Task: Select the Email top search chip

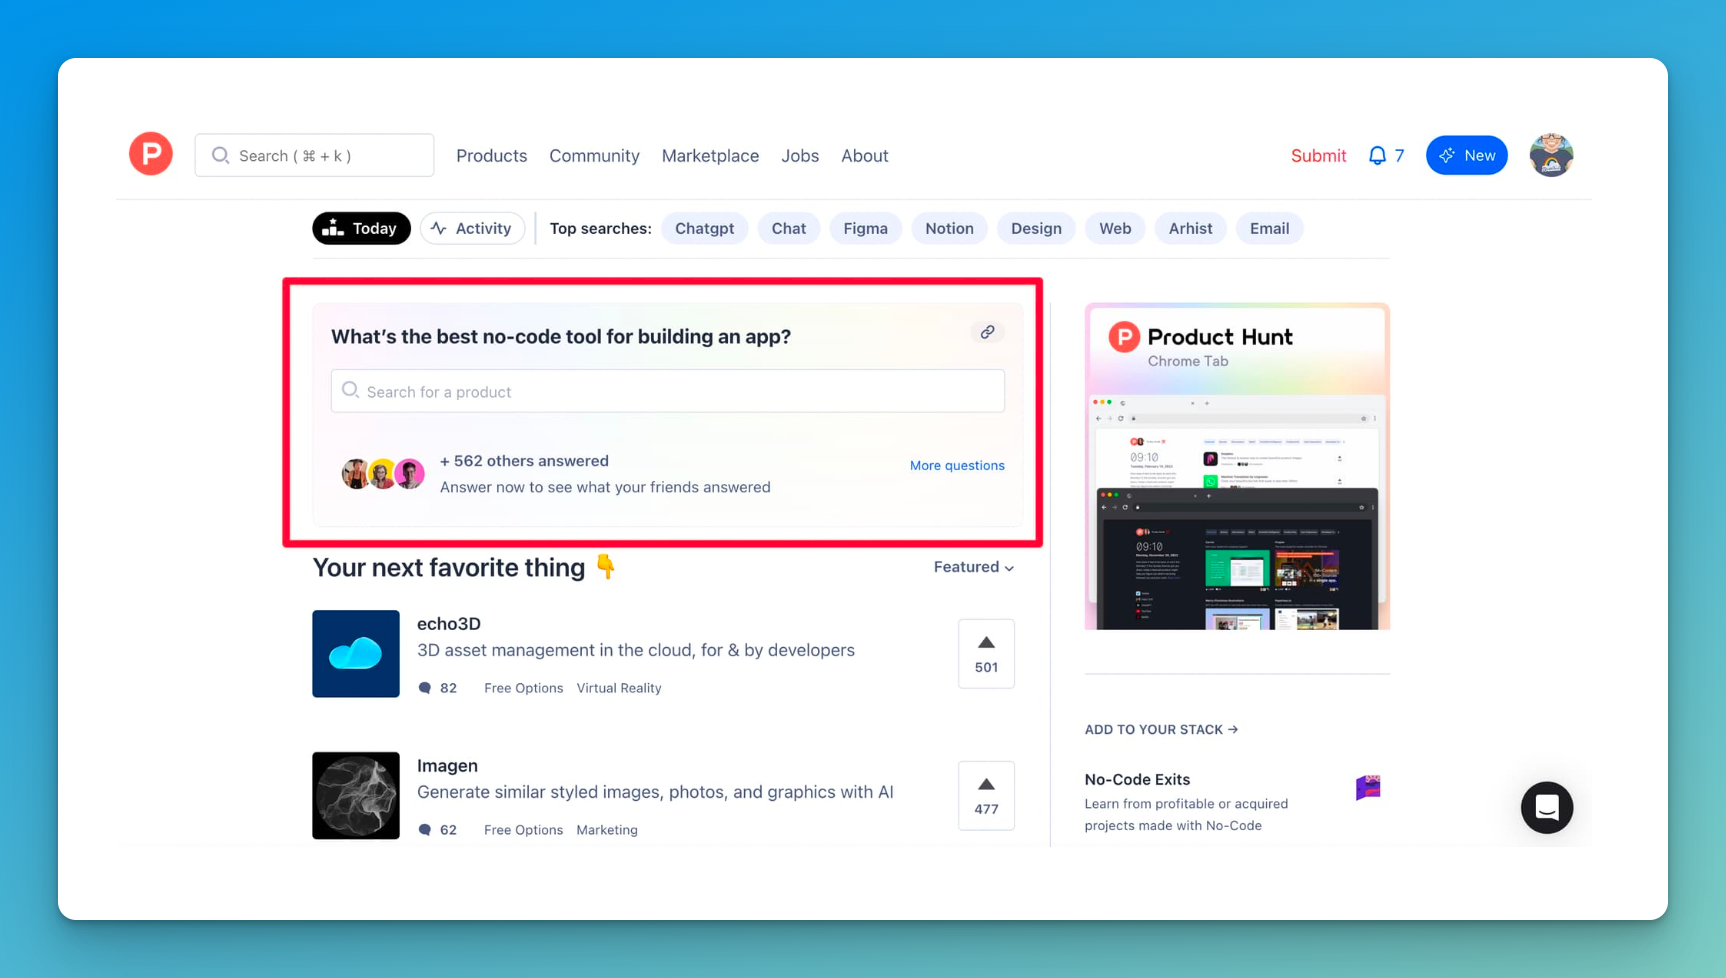Action: coord(1269,228)
